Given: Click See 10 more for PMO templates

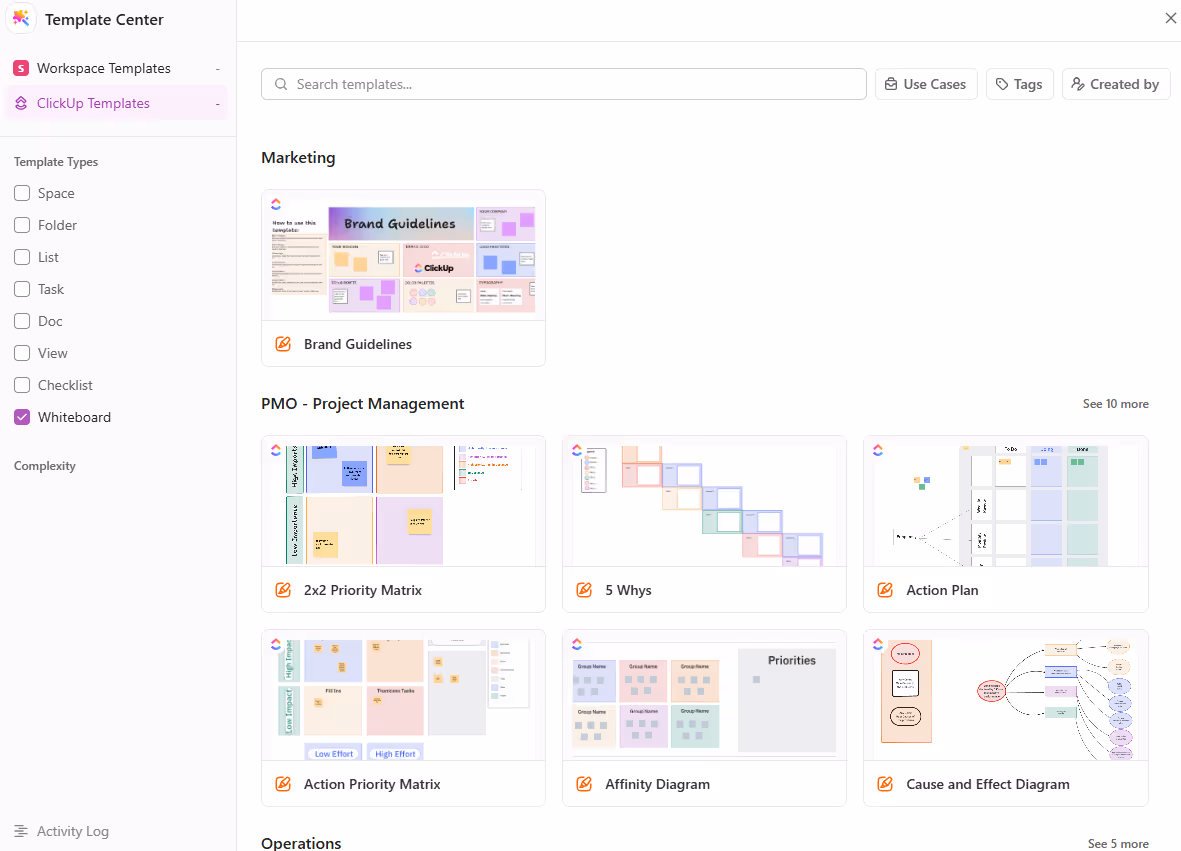Looking at the screenshot, I should [x=1115, y=403].
